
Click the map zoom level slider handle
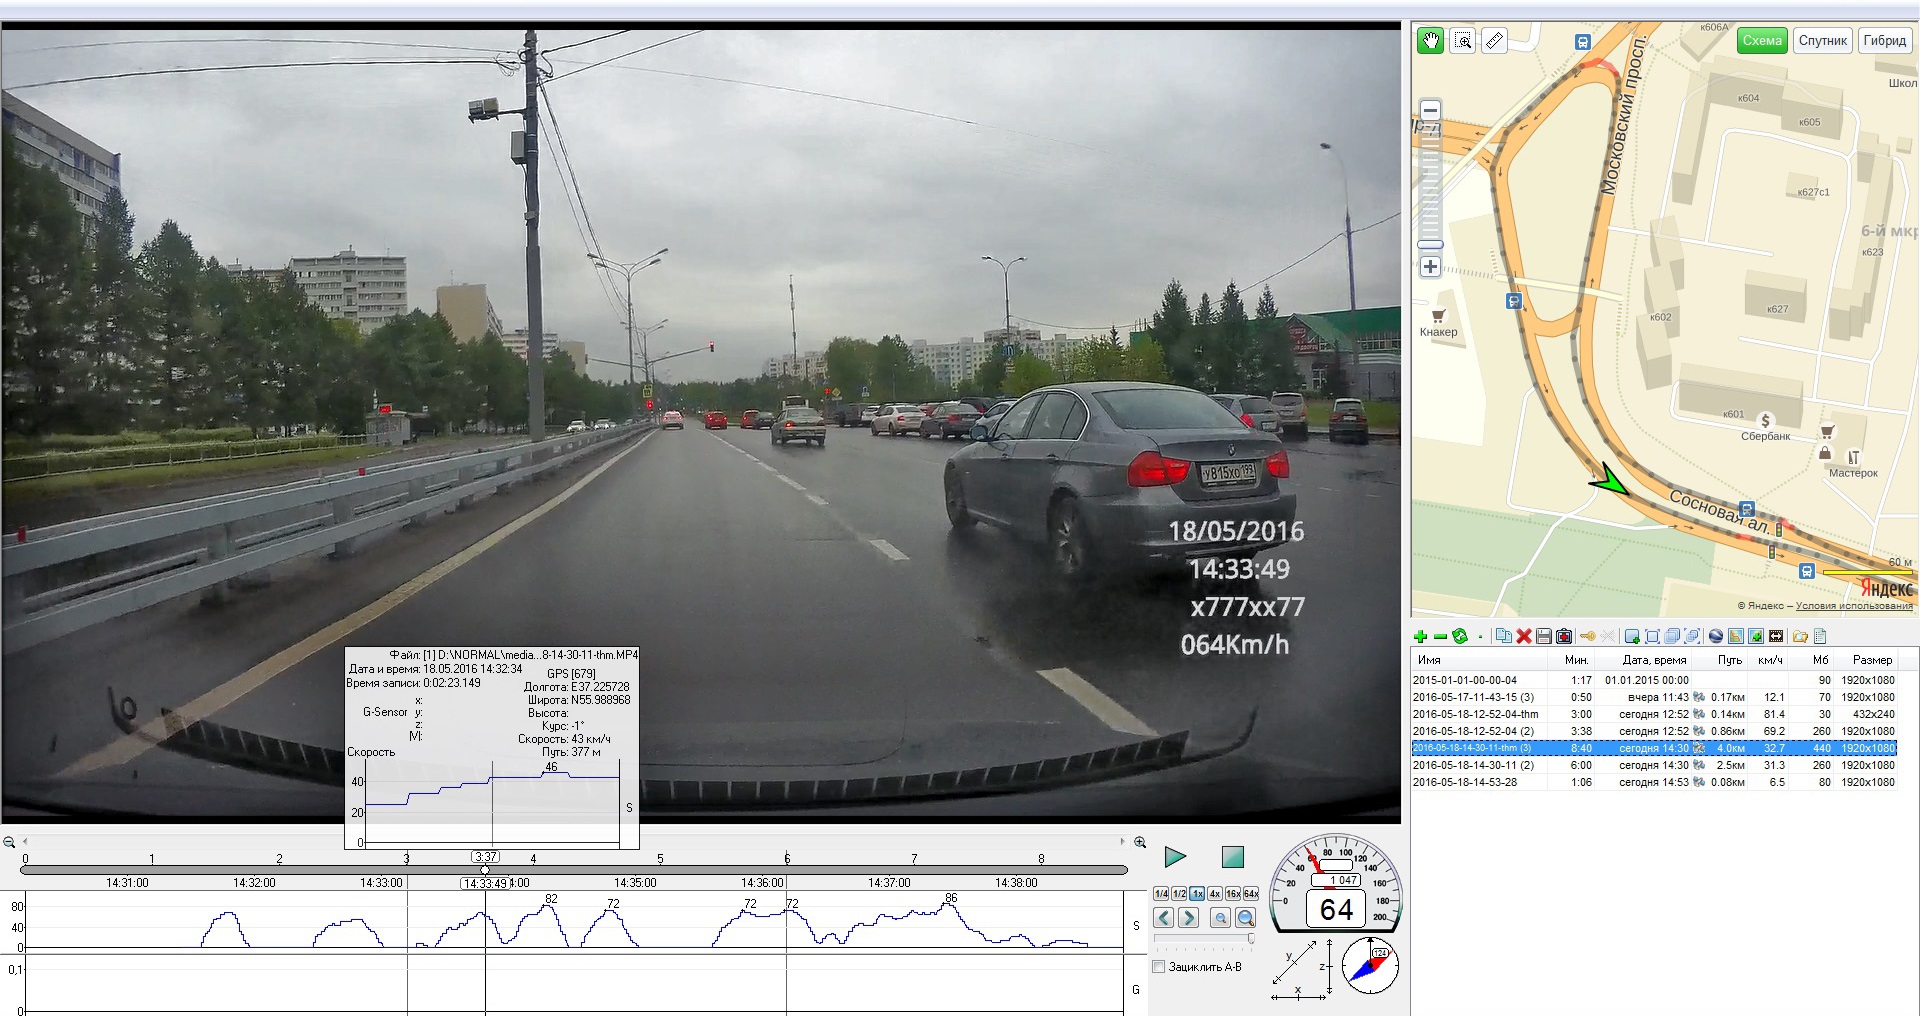point(1431,244)
